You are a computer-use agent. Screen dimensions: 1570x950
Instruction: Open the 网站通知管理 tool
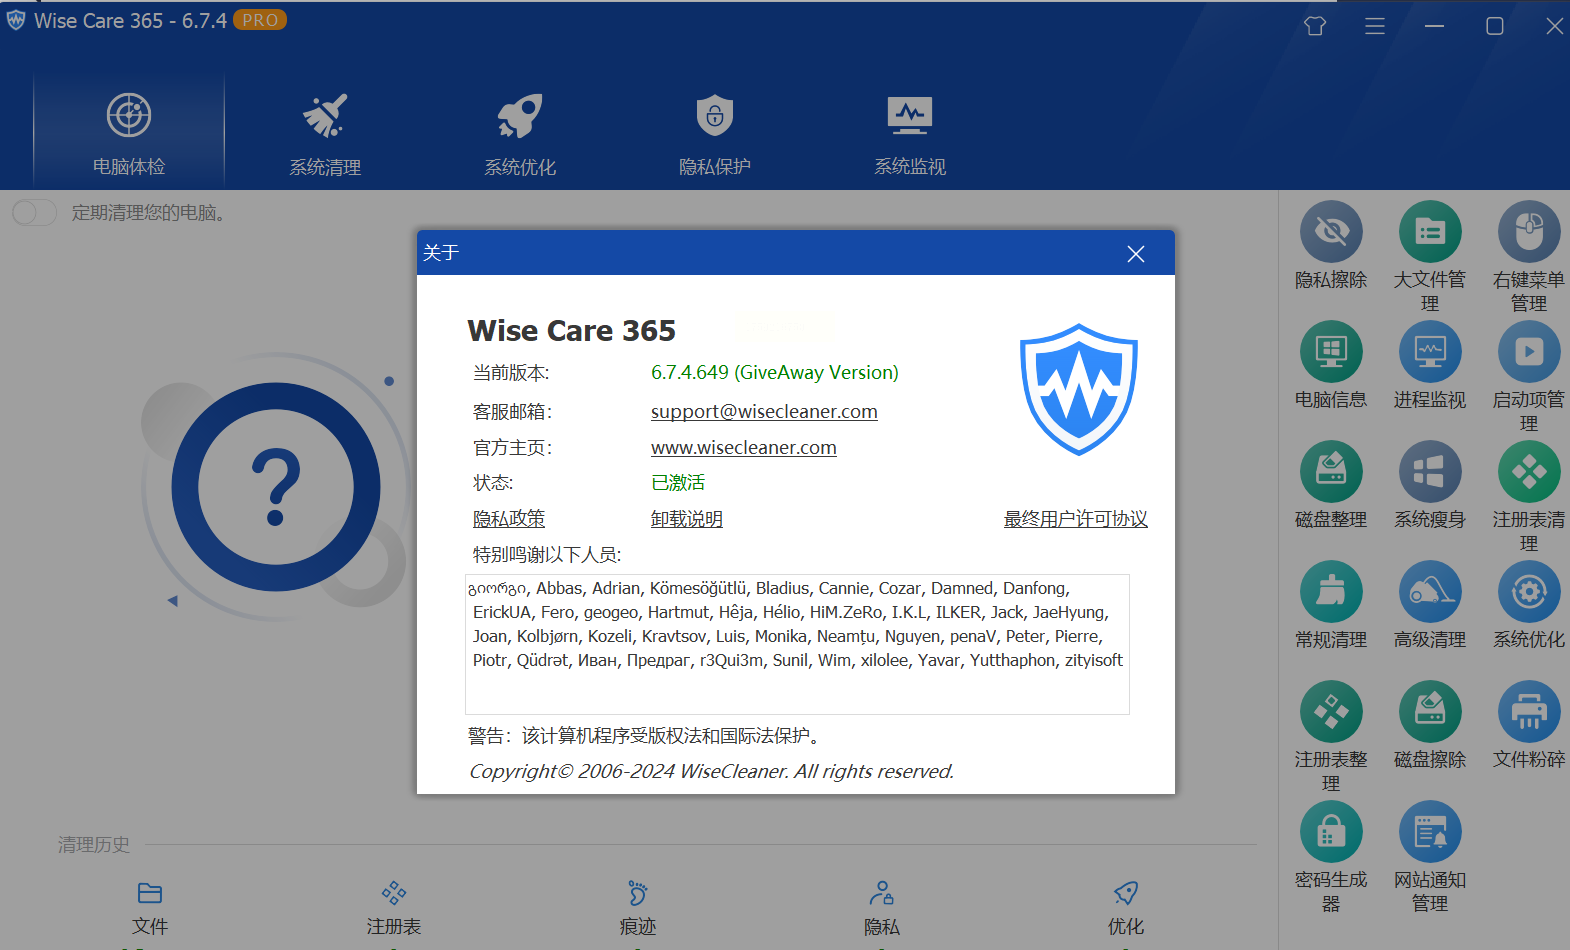pos(1430,857)
